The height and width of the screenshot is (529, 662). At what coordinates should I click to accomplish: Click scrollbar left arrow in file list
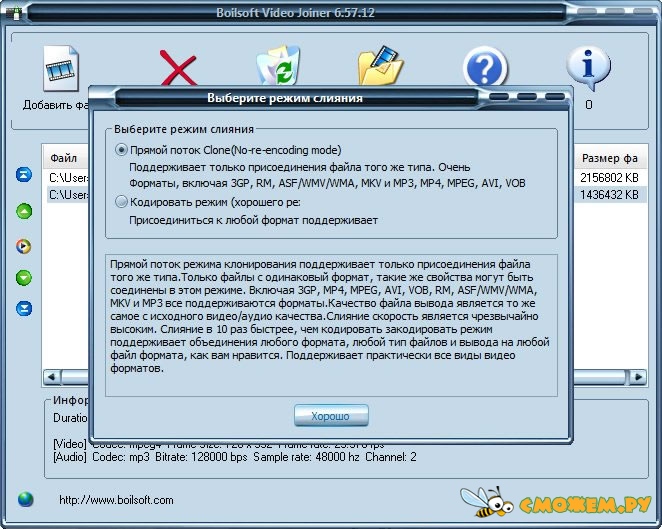52,377
